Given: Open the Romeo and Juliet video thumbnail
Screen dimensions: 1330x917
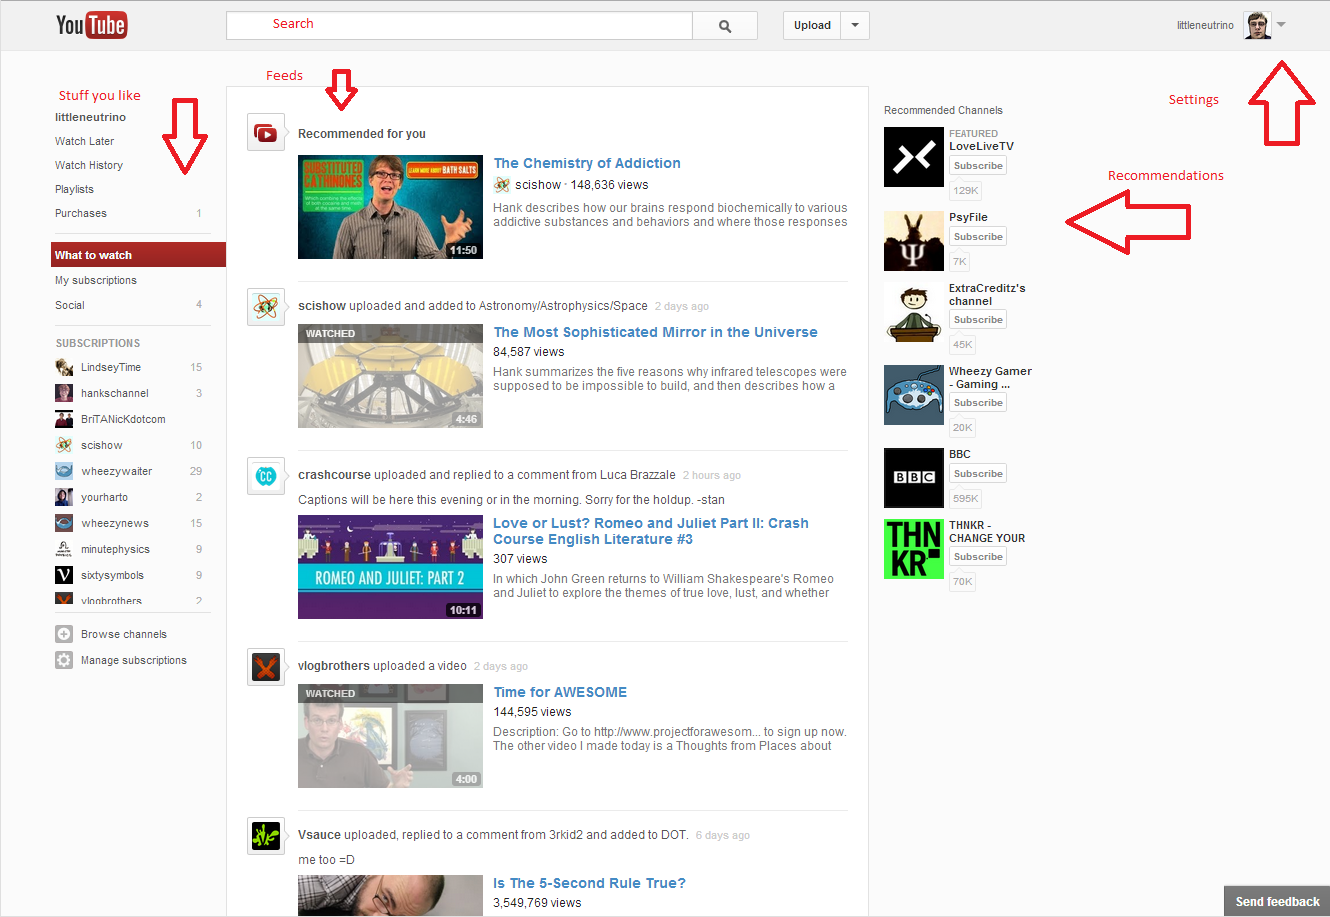Looking at the screenshot, I should pyautogui.click(x=390, y=567).
